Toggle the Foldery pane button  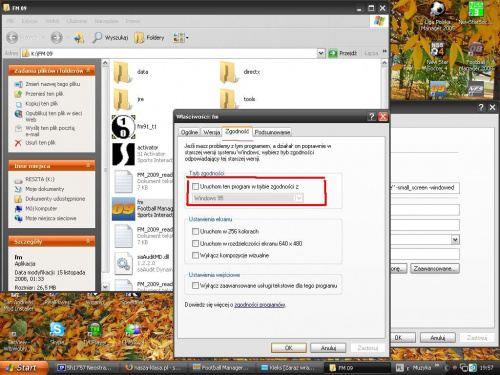coord(149,38)
